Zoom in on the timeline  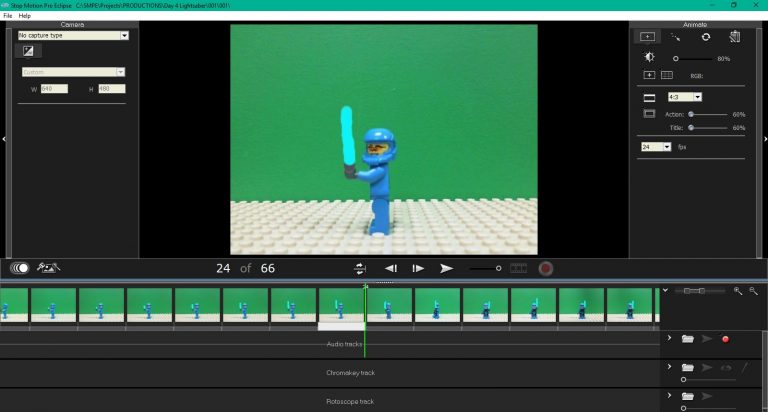738,291
